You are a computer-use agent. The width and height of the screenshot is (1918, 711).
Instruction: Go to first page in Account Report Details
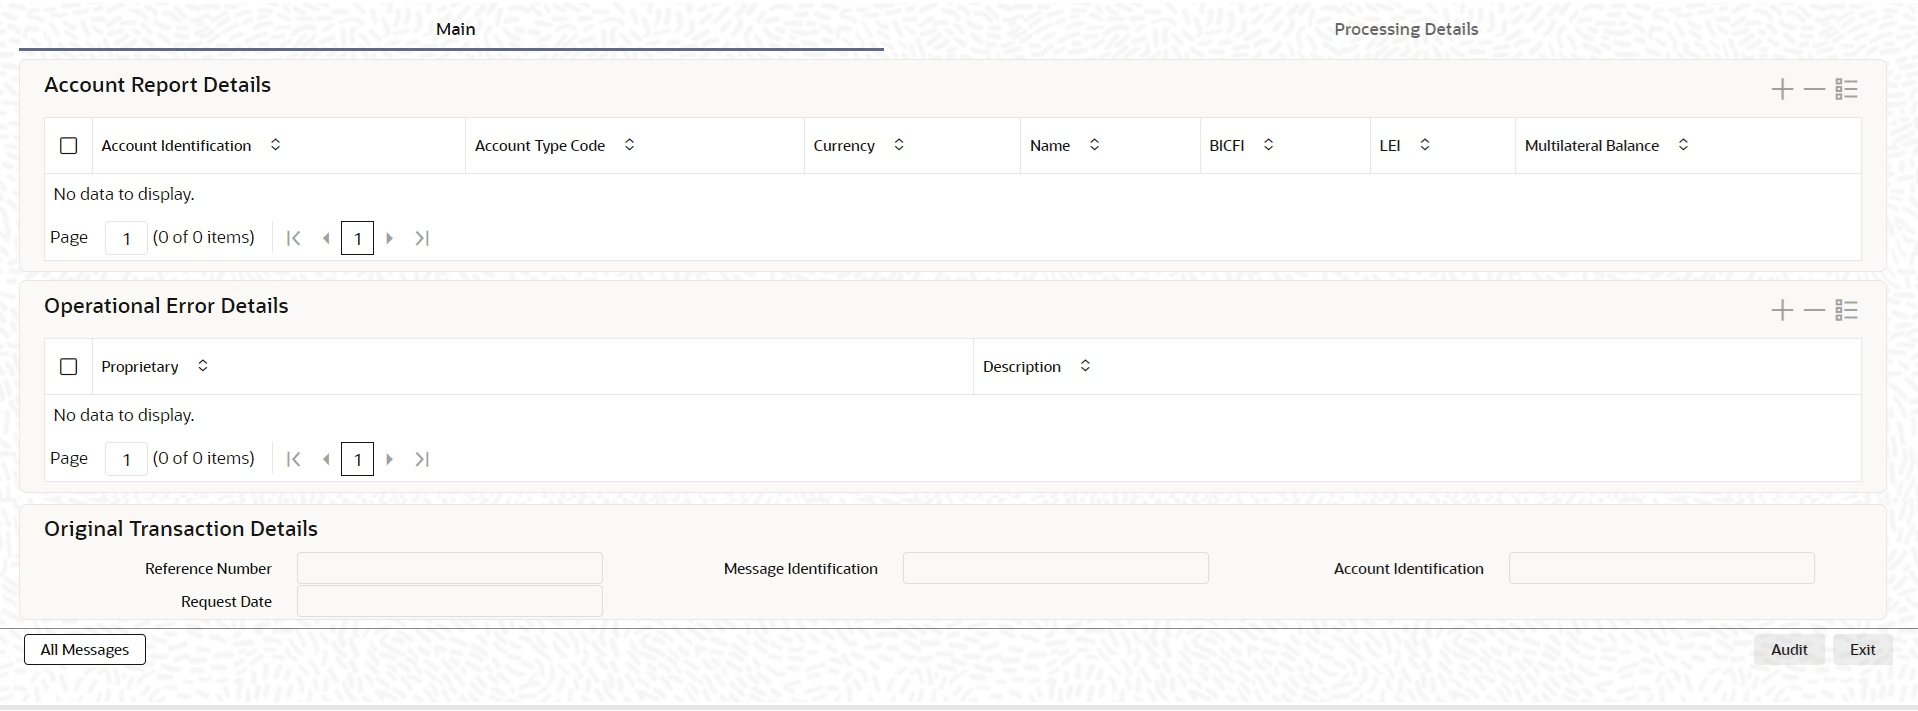tap(293, 238)
